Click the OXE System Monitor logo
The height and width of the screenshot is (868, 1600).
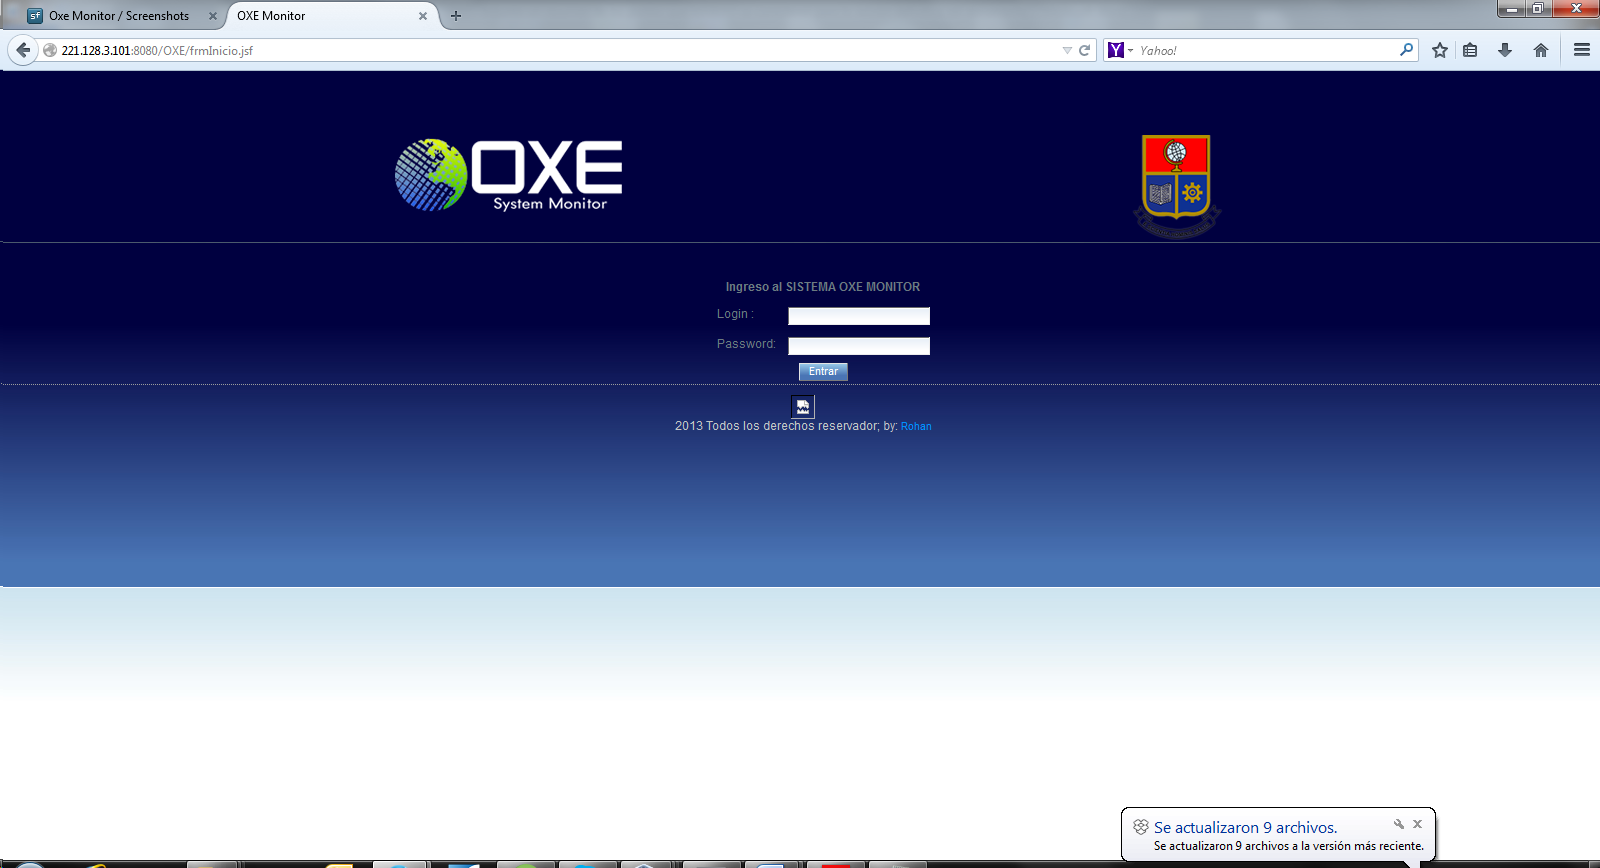coord(508,175)
